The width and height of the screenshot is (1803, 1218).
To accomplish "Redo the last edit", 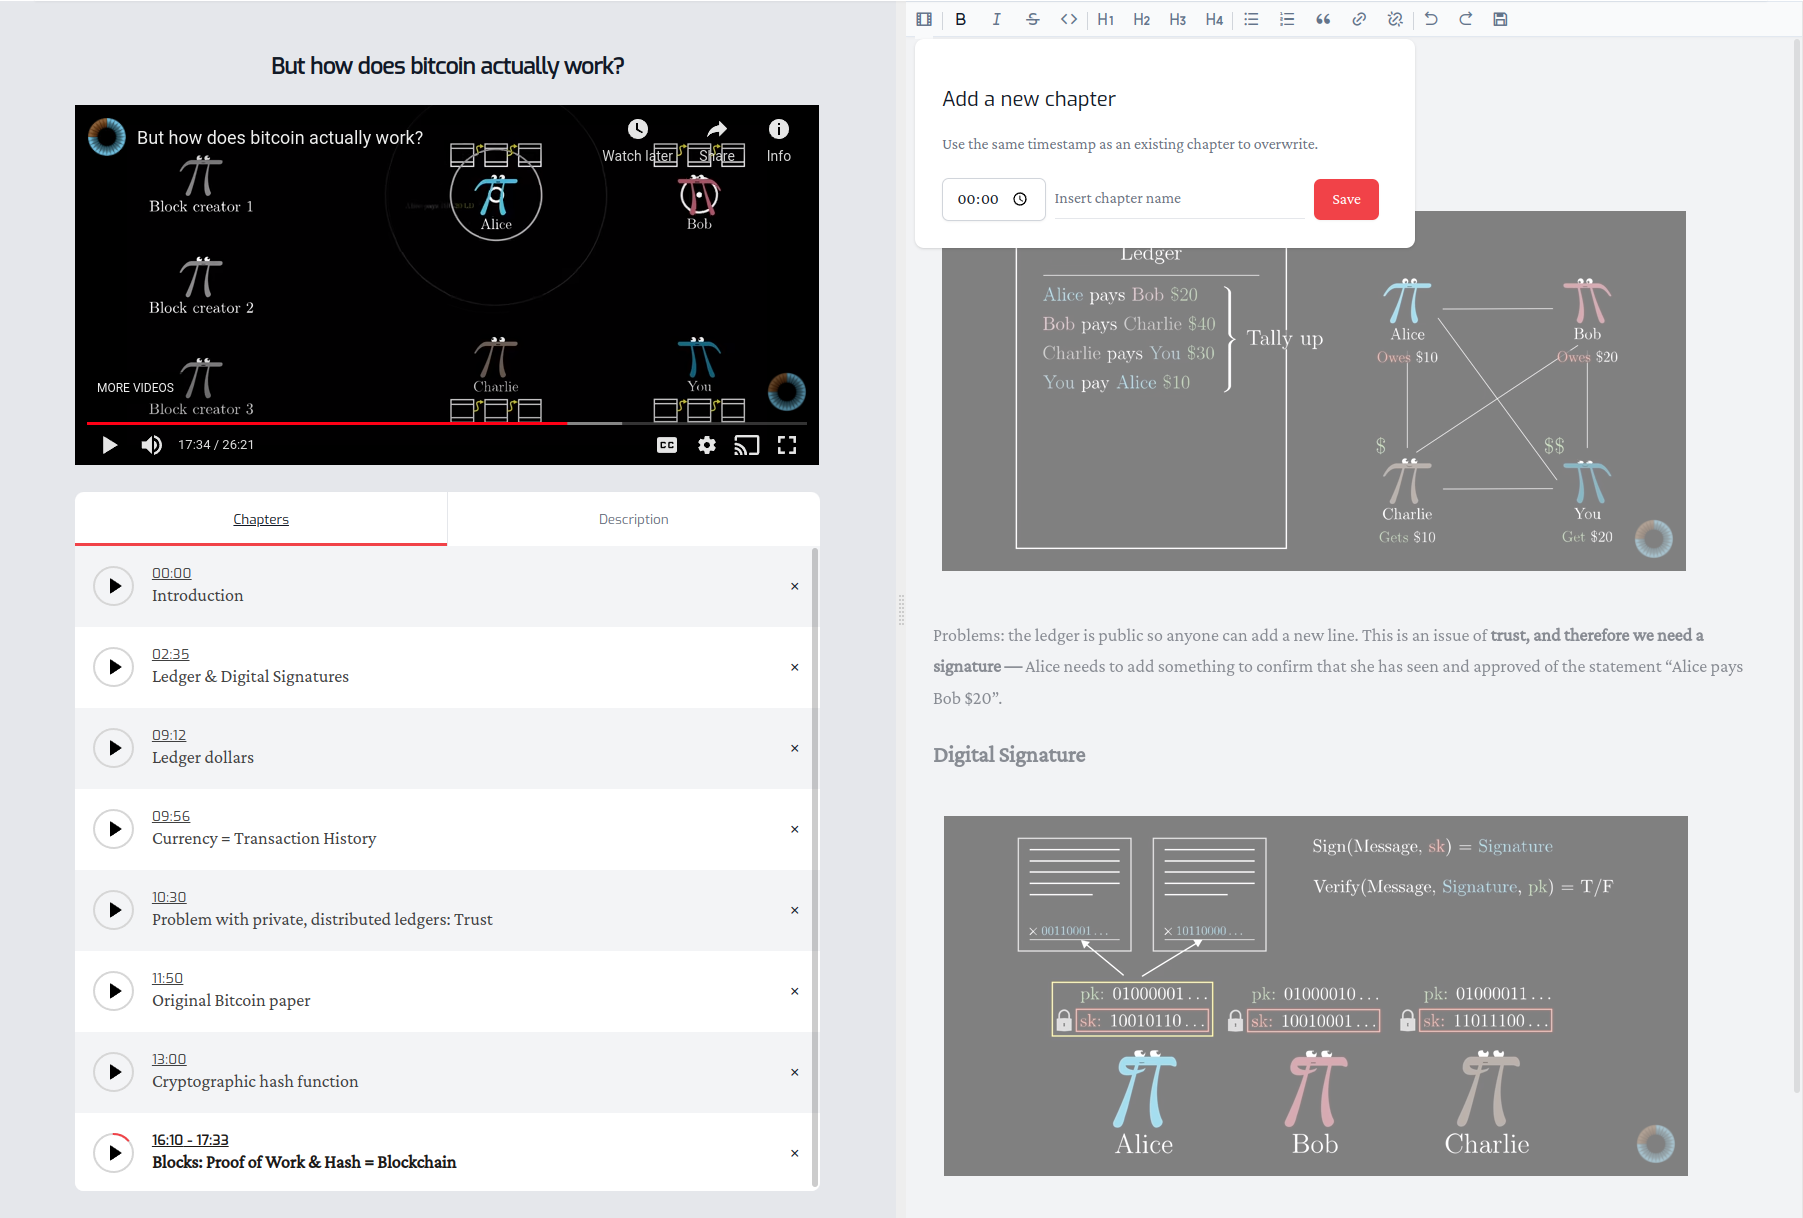I will pos(1466,19).
